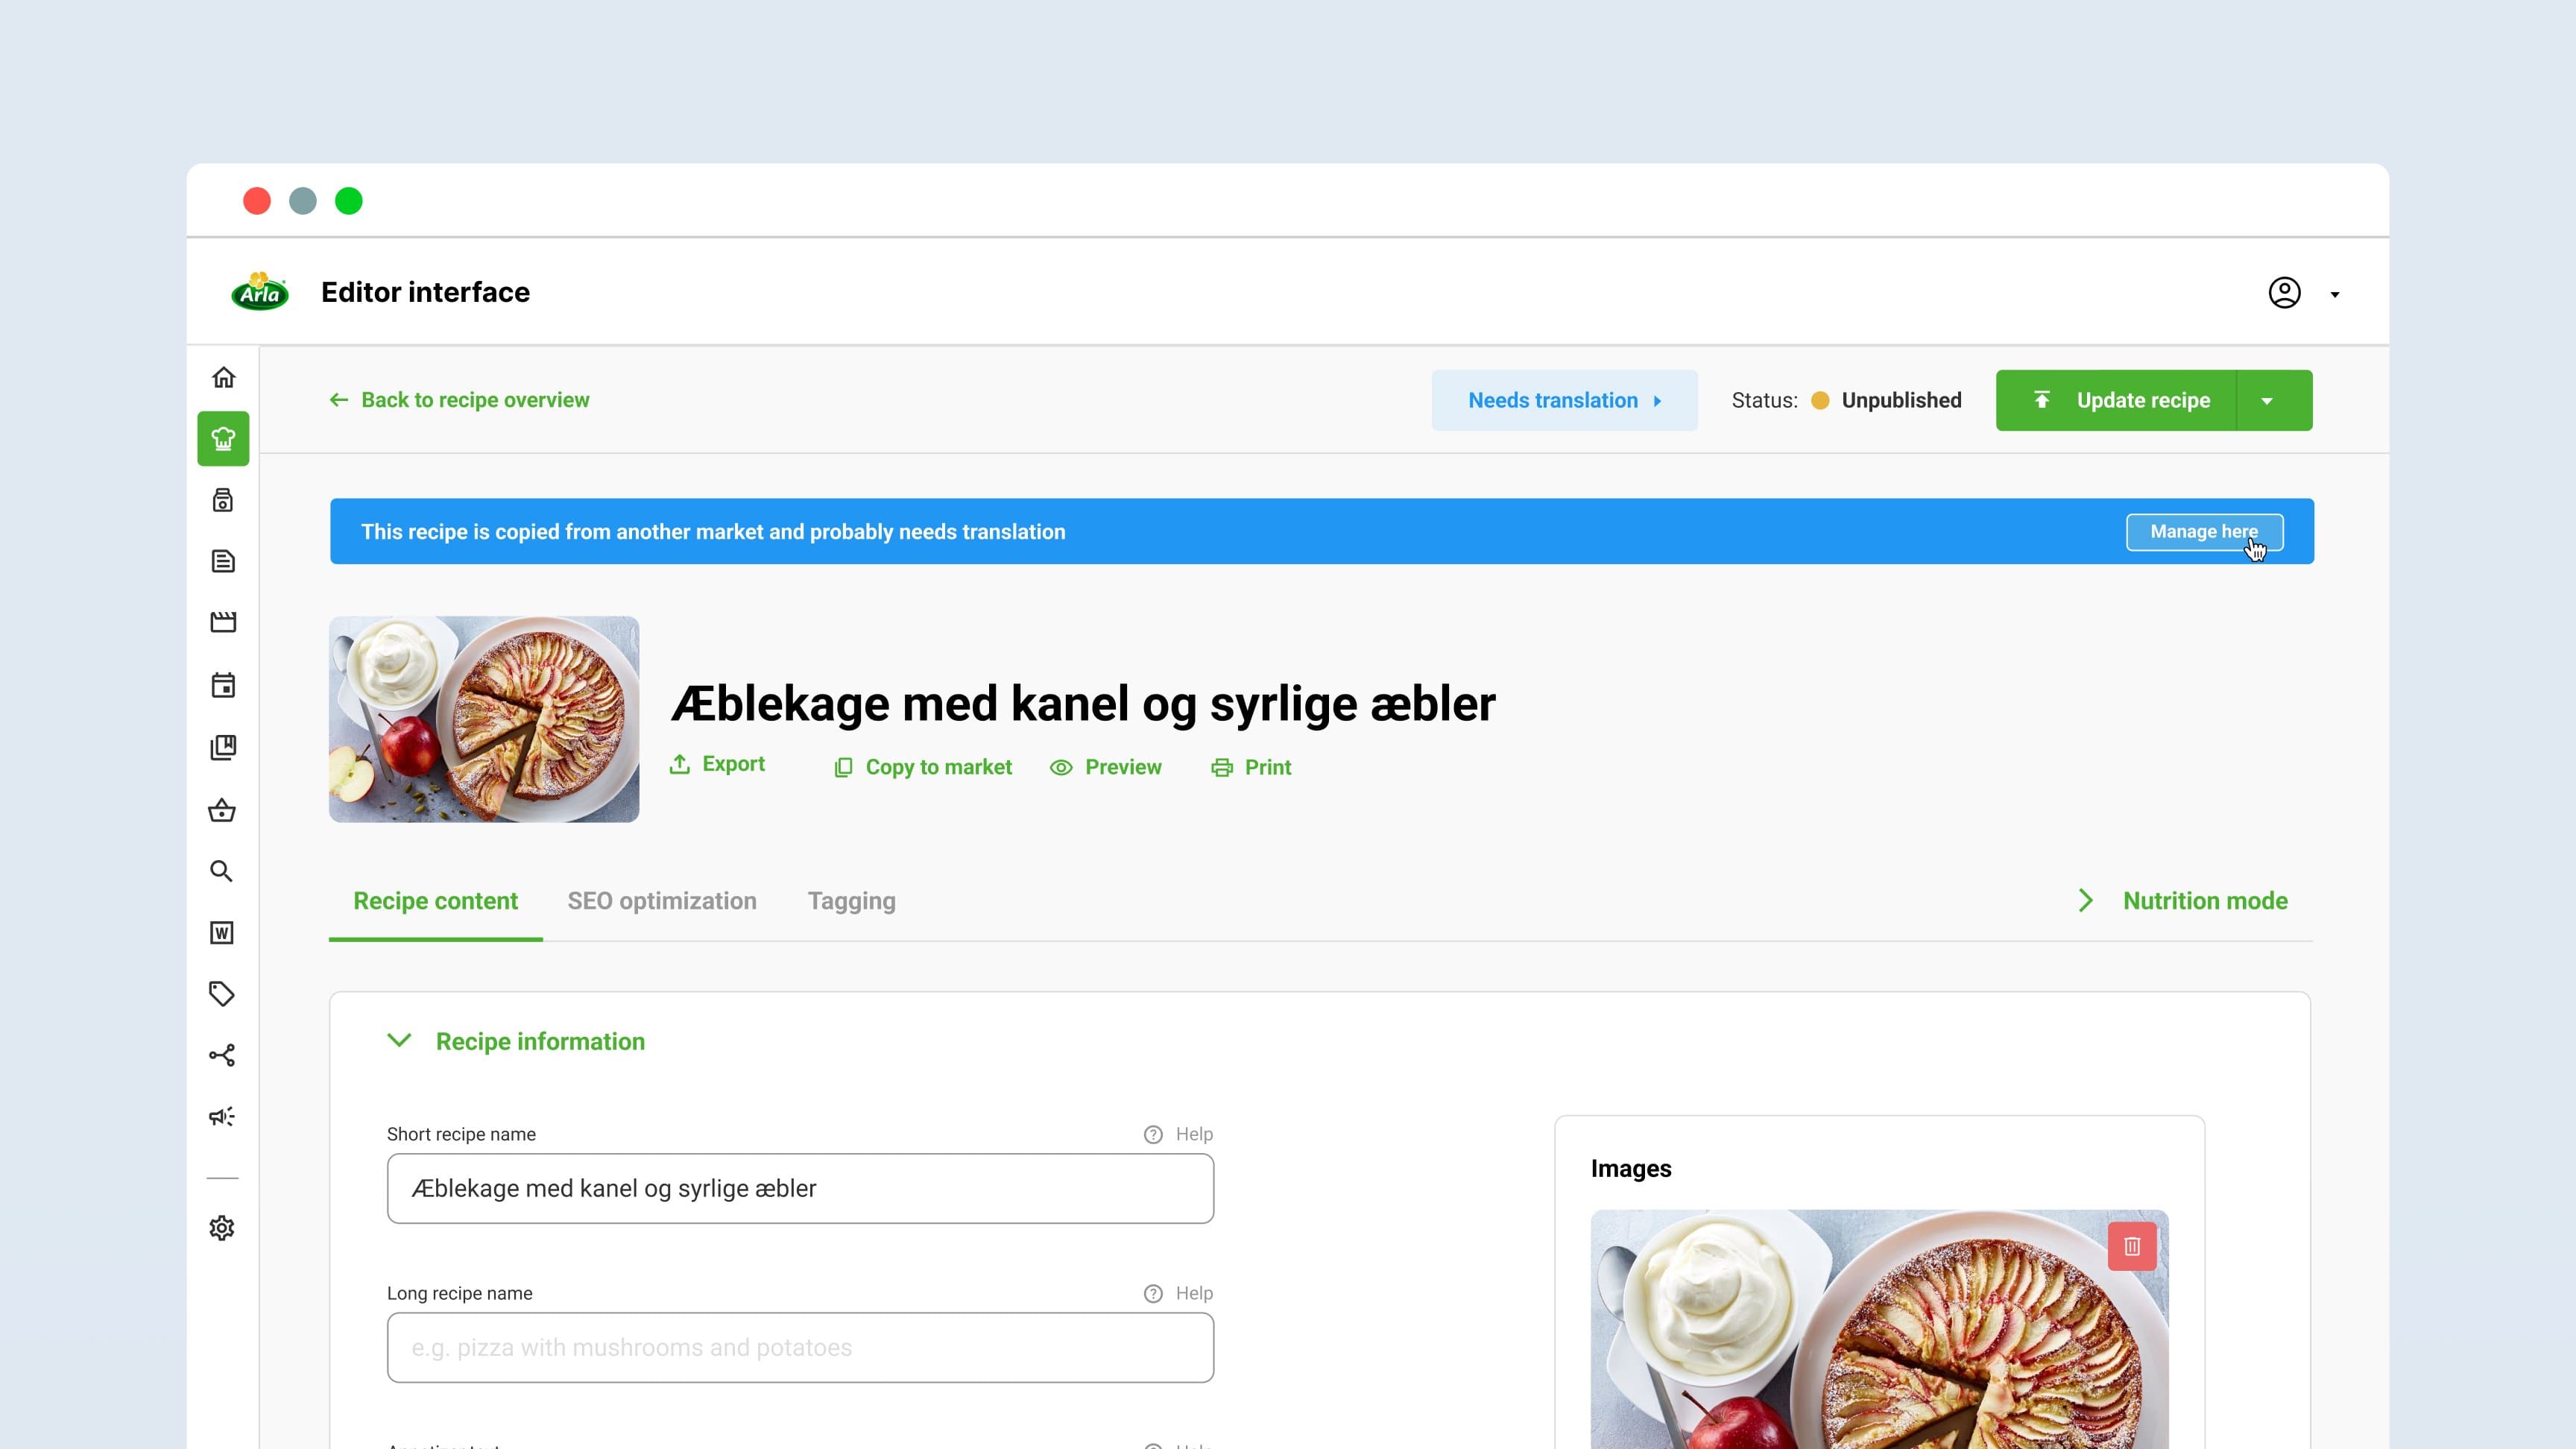Switch to the Tagging tab
The width and height of the screenshot is (2576, 1449).
pos(851,901)
